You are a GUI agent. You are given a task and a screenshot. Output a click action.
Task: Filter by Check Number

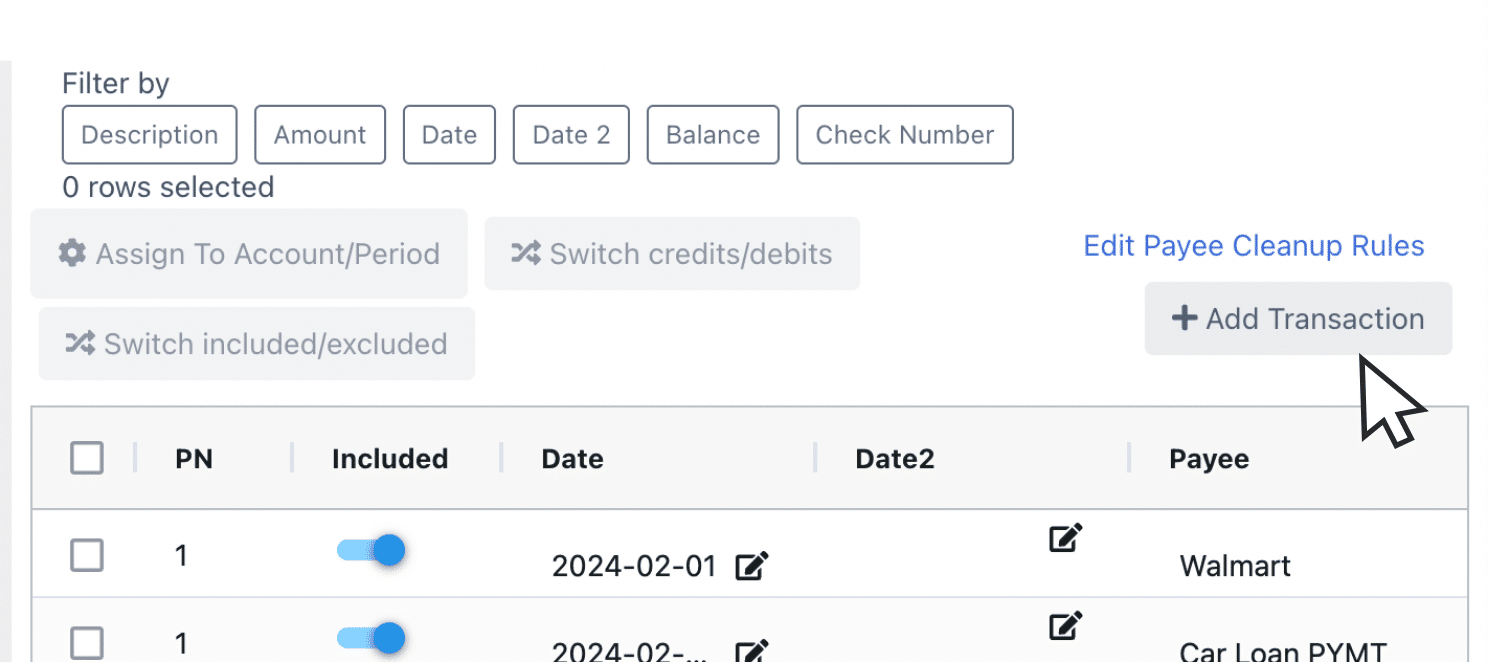[904, 134]
